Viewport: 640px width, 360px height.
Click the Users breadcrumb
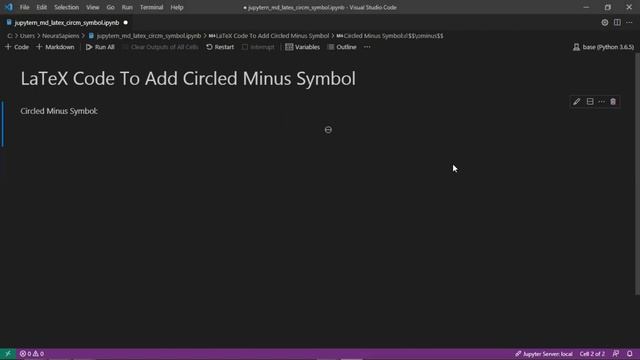coord(27,36)
